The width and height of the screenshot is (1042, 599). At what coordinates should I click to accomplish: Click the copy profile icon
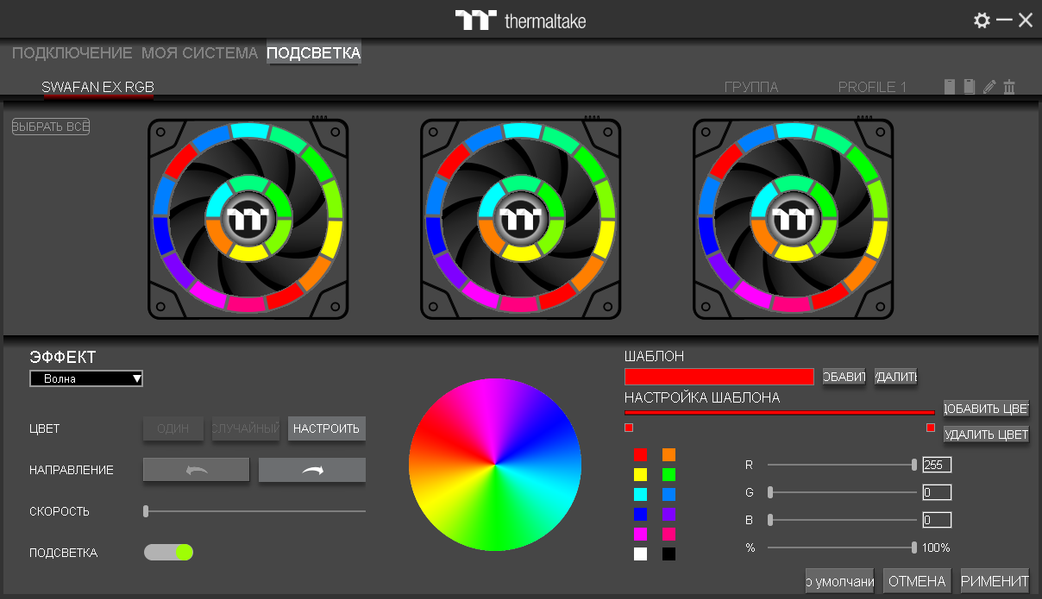[x=970, y=86]
